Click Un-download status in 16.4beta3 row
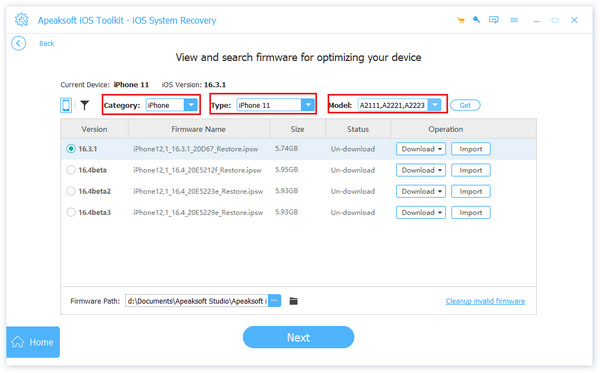600x373 pixels. (353, 212)
